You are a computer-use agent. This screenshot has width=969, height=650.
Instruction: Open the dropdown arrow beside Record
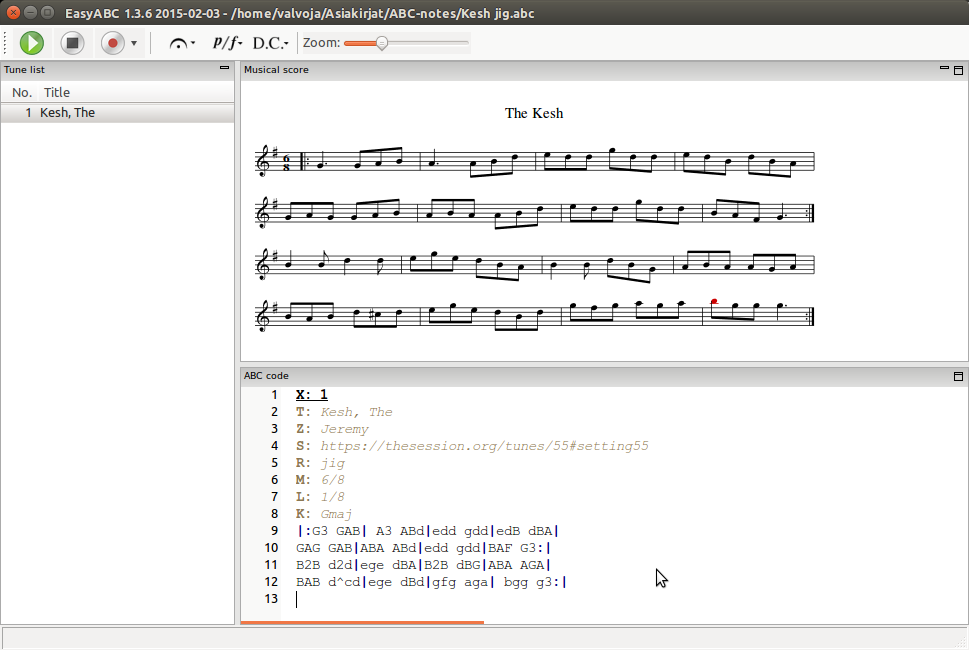point(134,44)
